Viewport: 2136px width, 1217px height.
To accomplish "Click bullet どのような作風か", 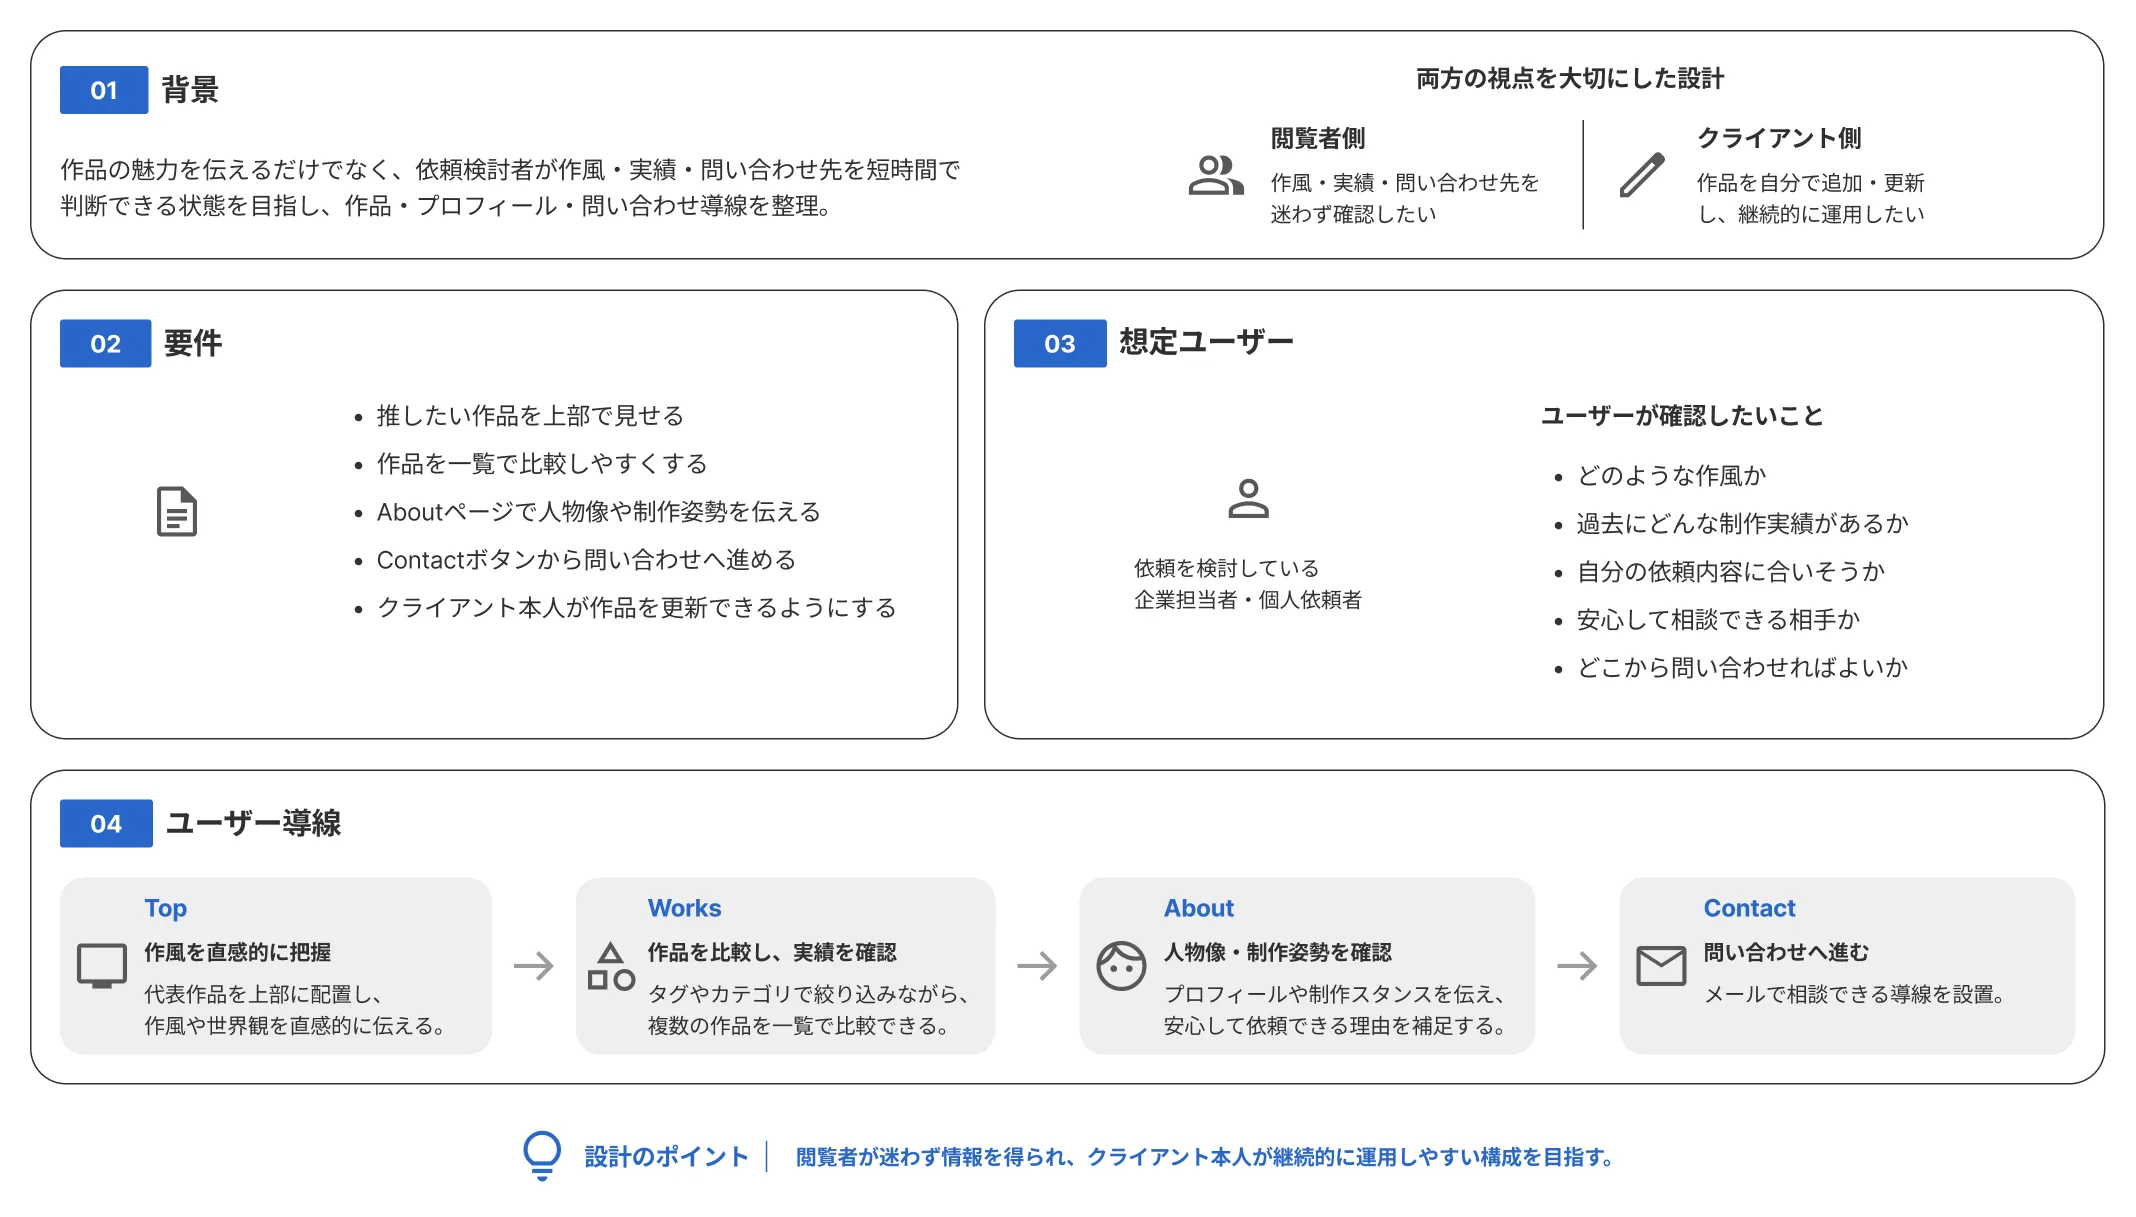I will click(1672, 476).
